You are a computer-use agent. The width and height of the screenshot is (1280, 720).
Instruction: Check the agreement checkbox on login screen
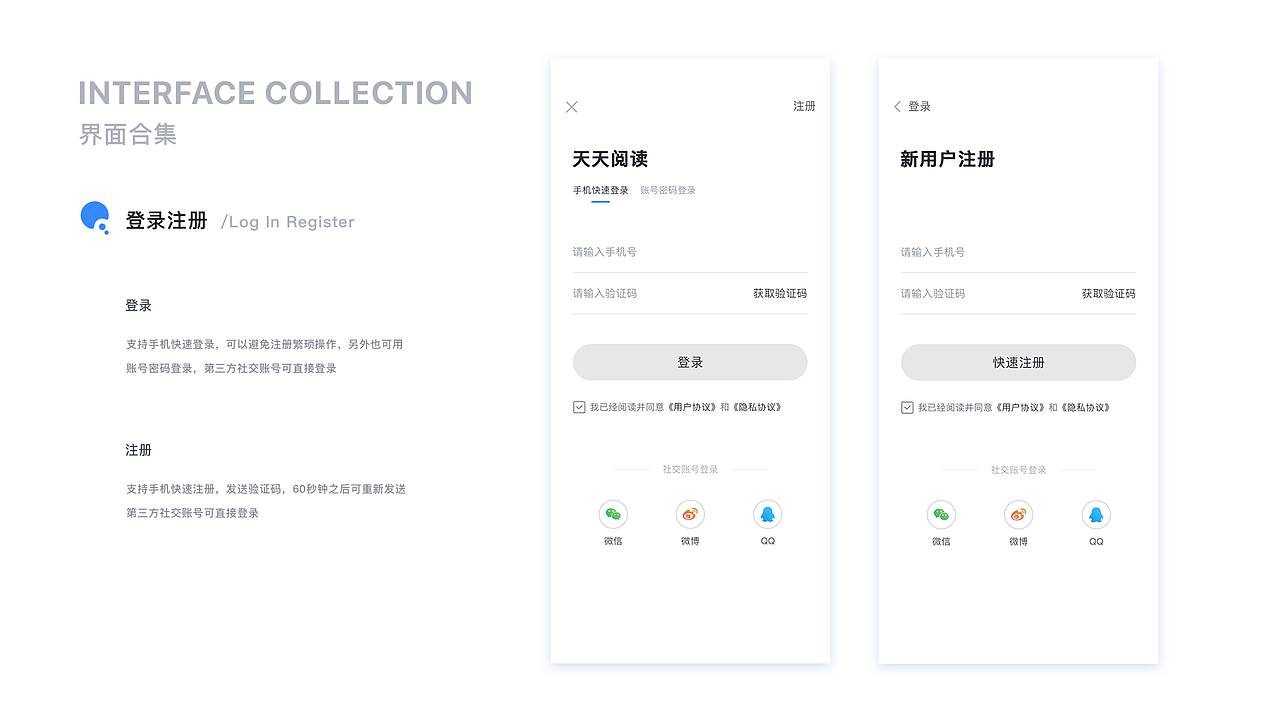coord(579,407)
